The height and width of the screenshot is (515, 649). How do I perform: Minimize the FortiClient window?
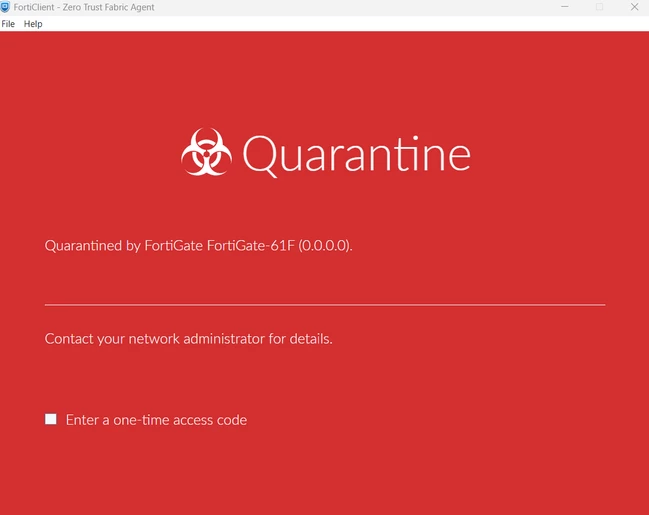(x=565, y=7)
